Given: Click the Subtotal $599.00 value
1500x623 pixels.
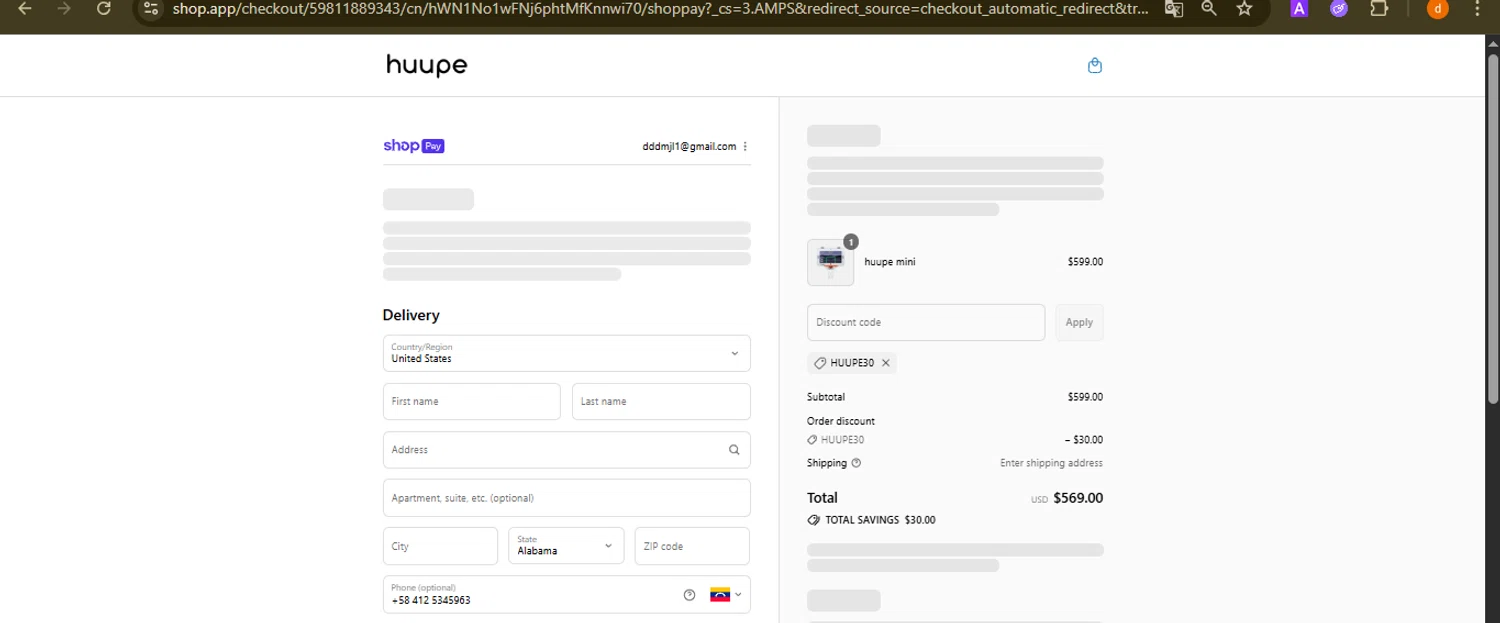Looking at the screenshot, I should [x=1085, y=397].
